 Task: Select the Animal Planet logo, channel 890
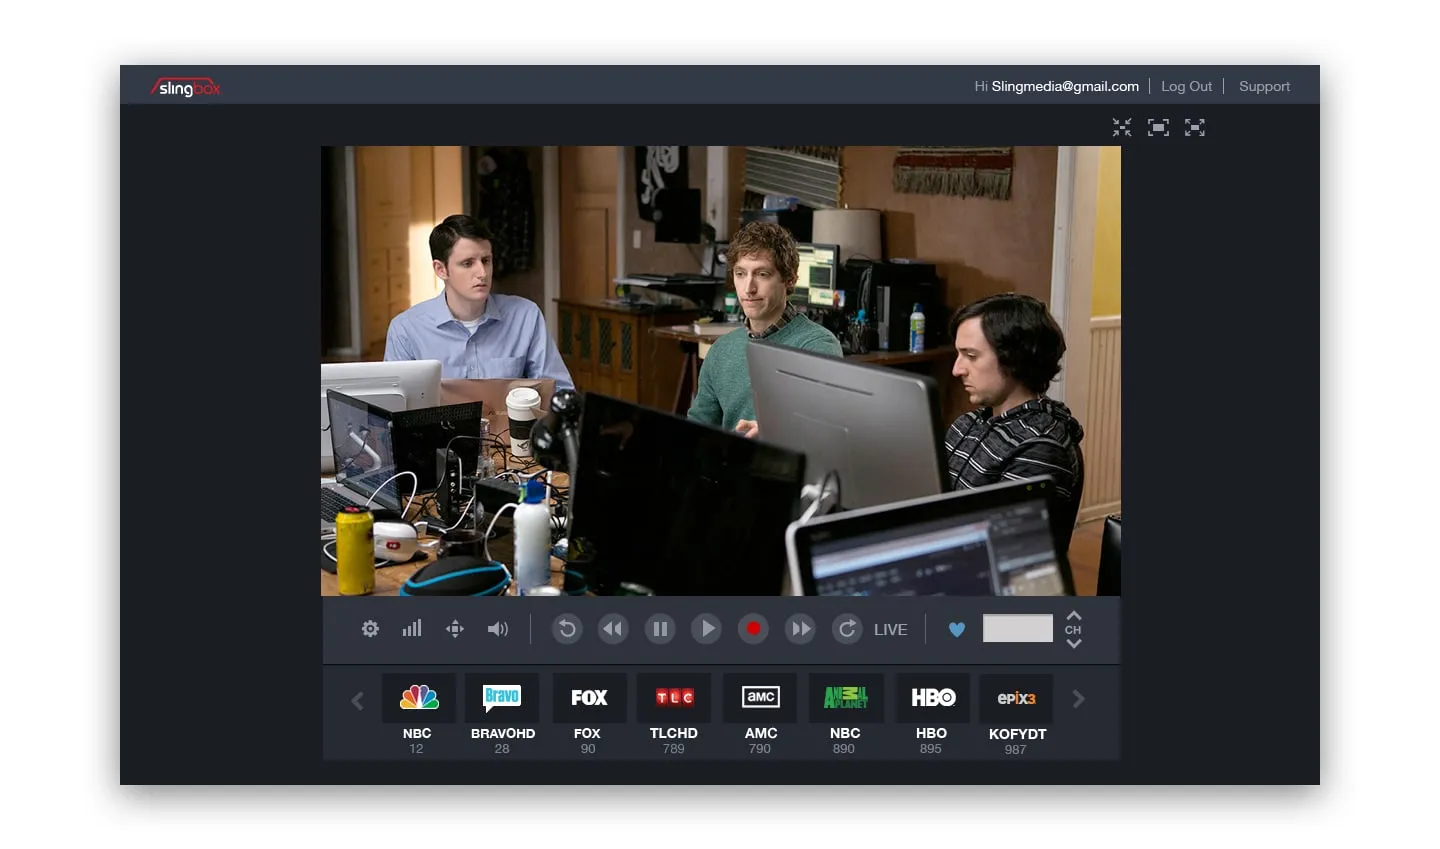point(845,698)
